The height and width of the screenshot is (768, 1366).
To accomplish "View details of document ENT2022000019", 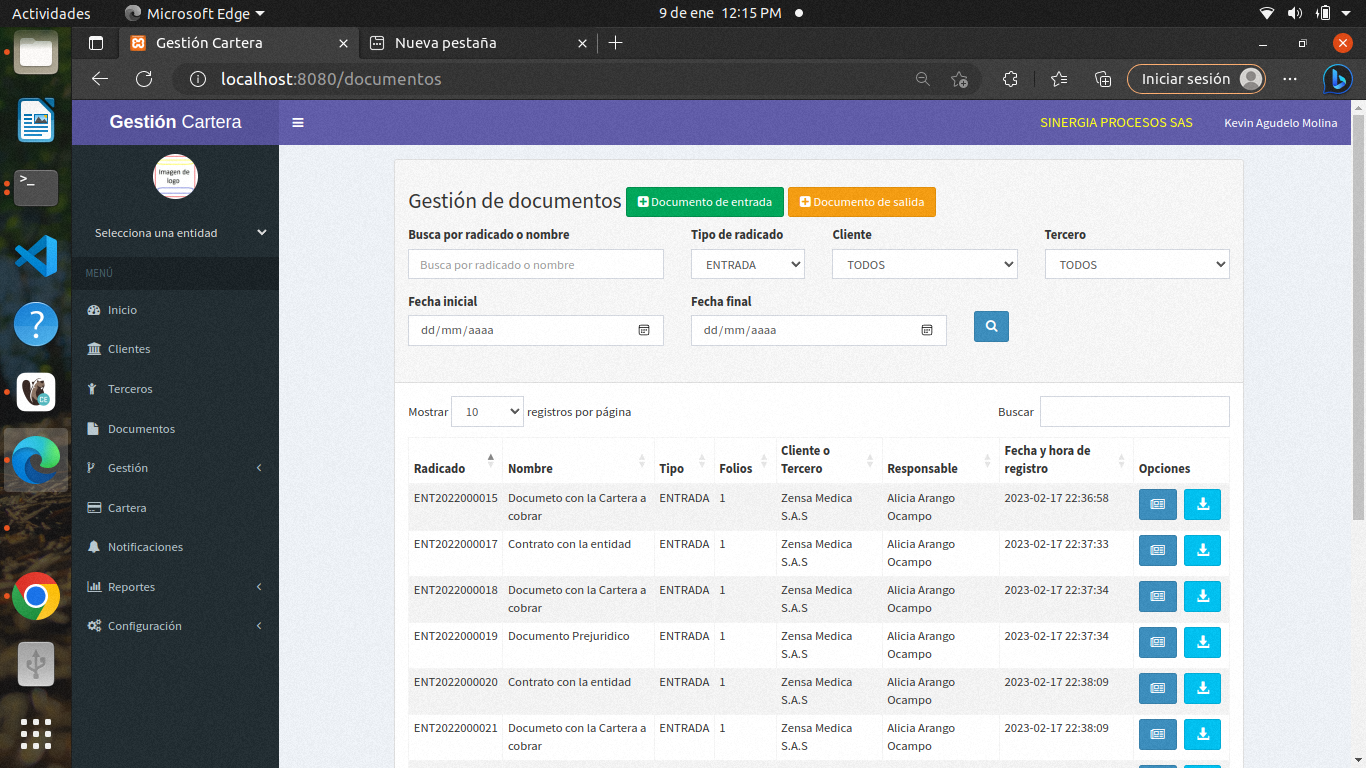I will (1157, 643).
